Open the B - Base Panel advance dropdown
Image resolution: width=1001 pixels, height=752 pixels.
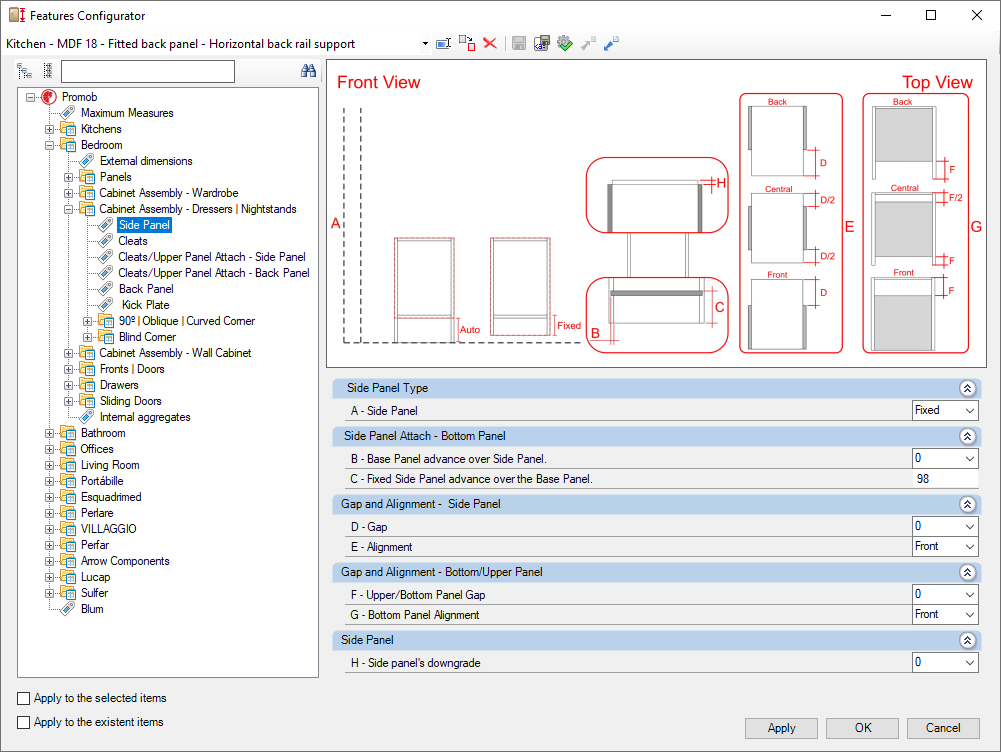click(970, 458)
